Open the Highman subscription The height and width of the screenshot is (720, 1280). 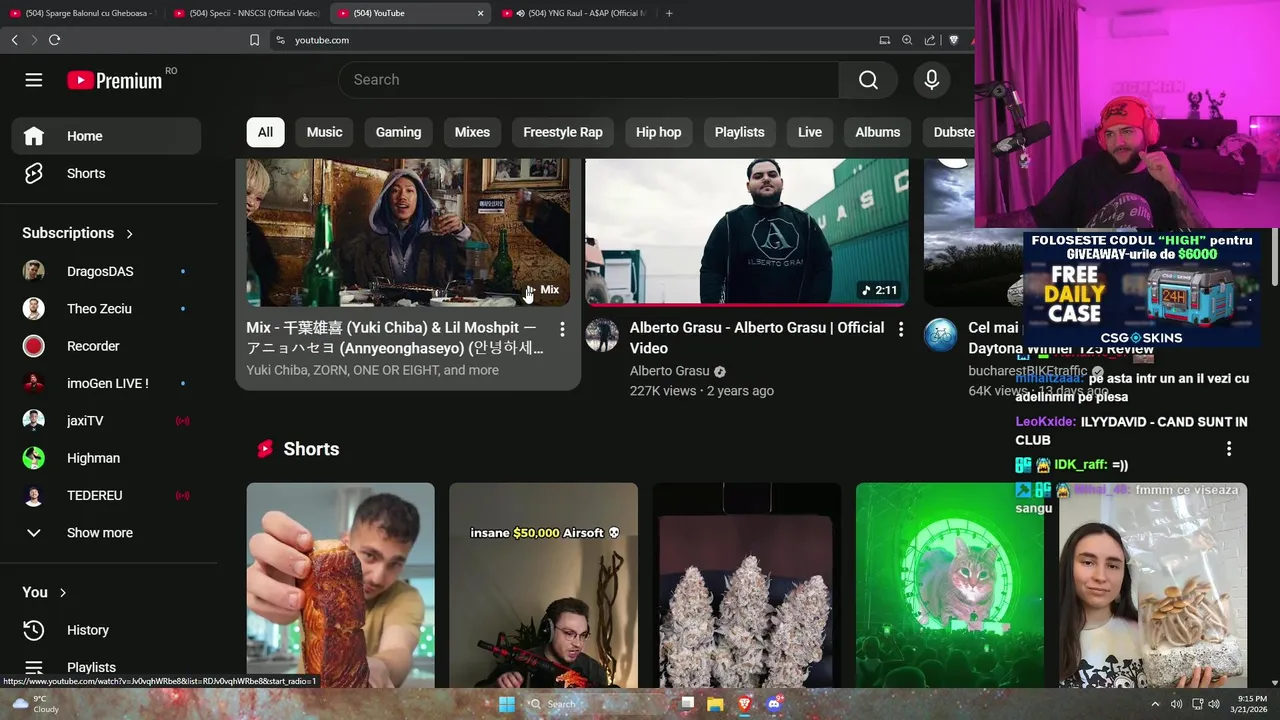pyautogui.click(x=106, y=458)
